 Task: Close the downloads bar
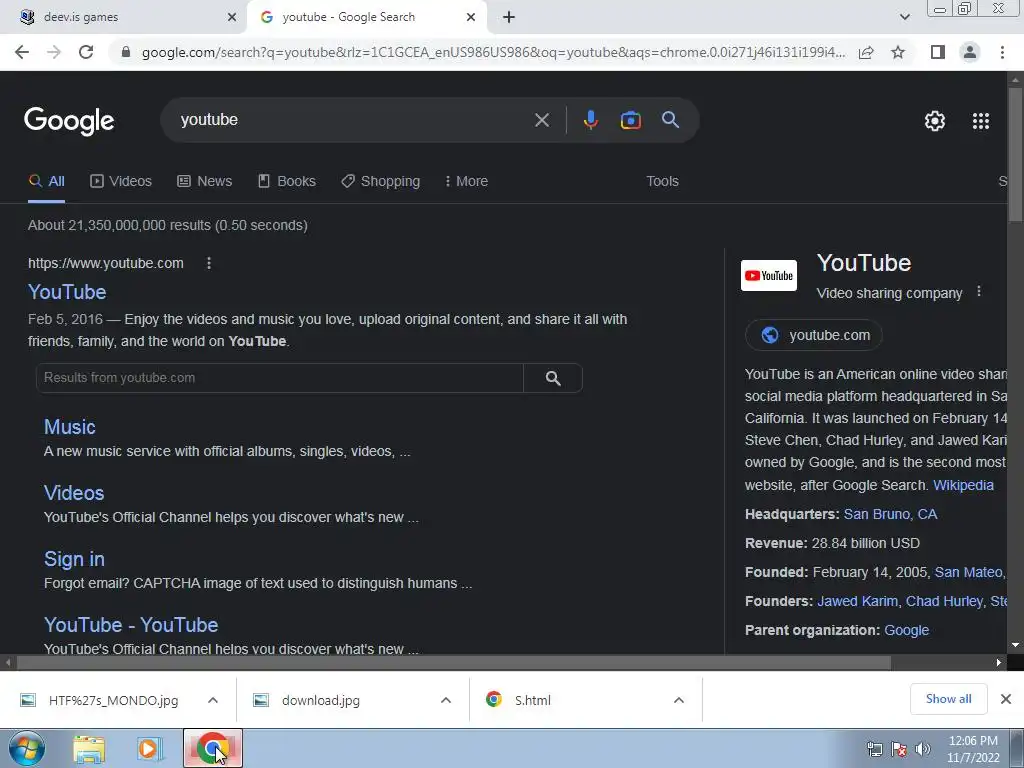click(x=1006, y=699)
